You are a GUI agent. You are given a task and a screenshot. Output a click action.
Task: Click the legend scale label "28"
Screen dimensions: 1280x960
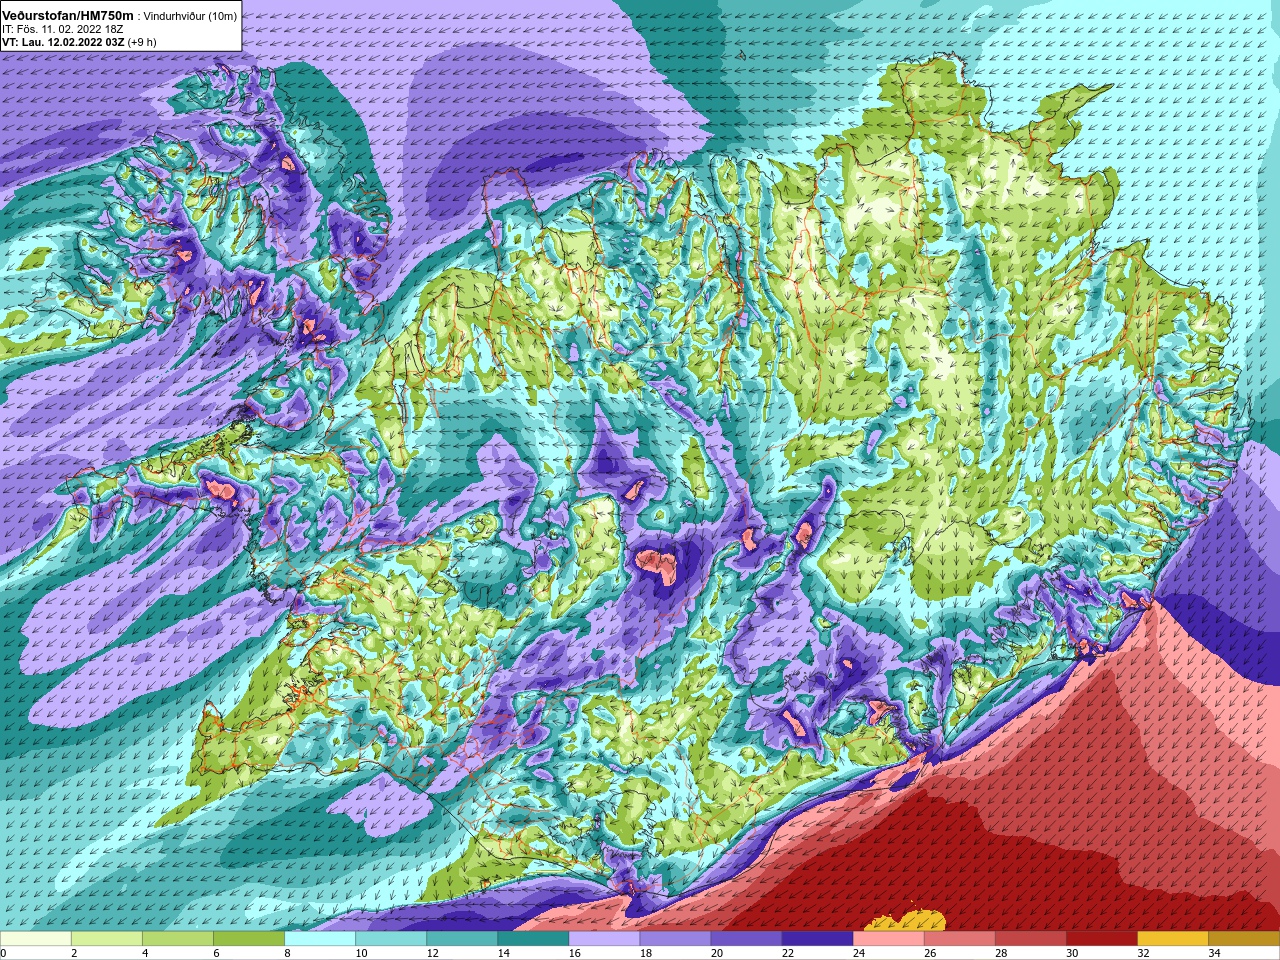[x=1000, y=953]
